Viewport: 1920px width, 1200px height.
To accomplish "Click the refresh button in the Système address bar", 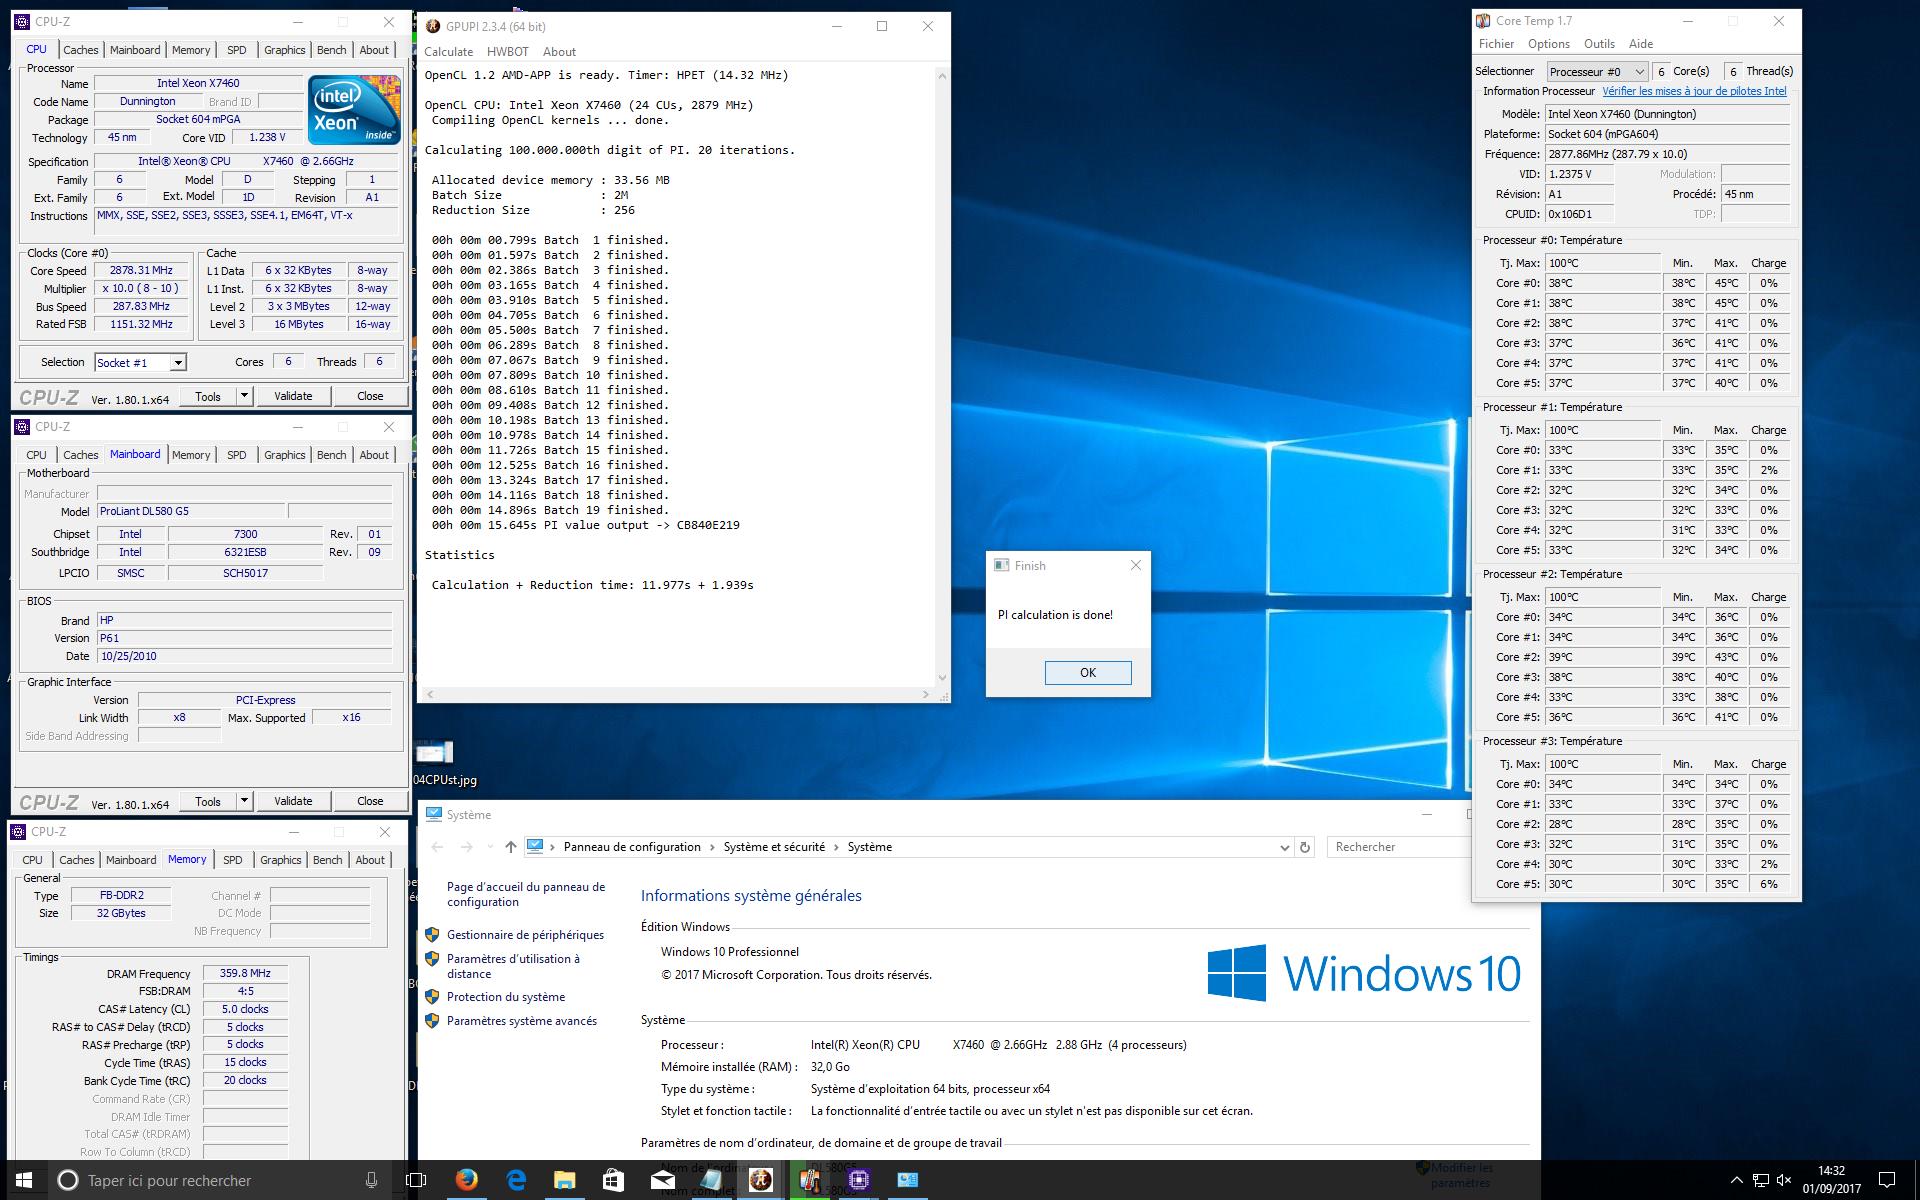I will 1304,847.
